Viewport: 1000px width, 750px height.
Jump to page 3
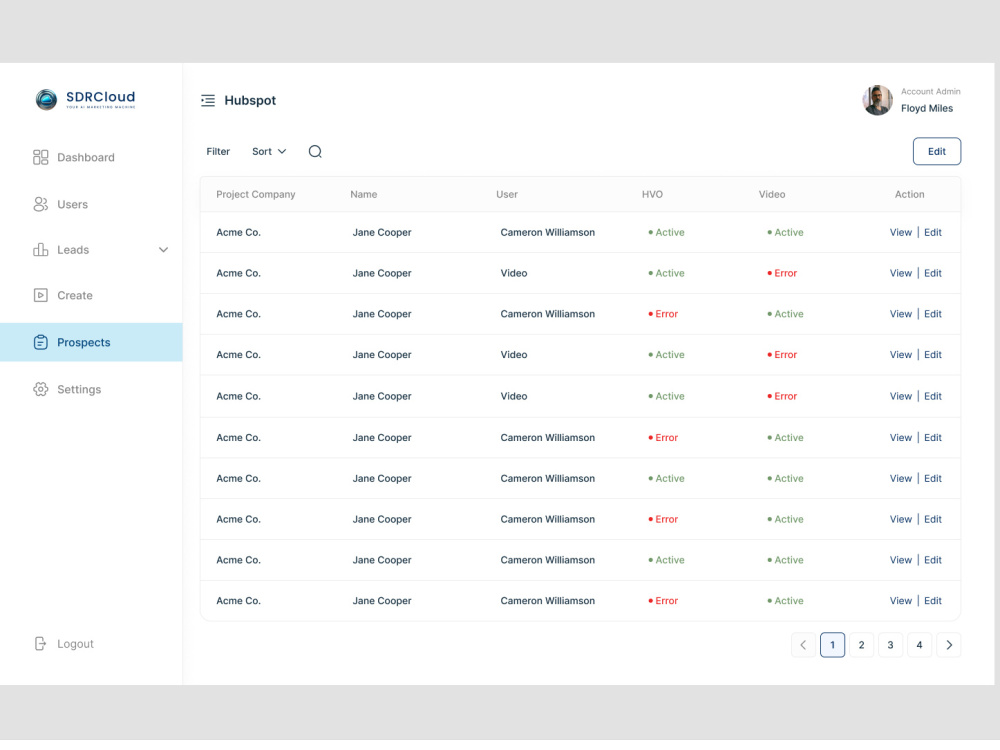pos(890,645)
